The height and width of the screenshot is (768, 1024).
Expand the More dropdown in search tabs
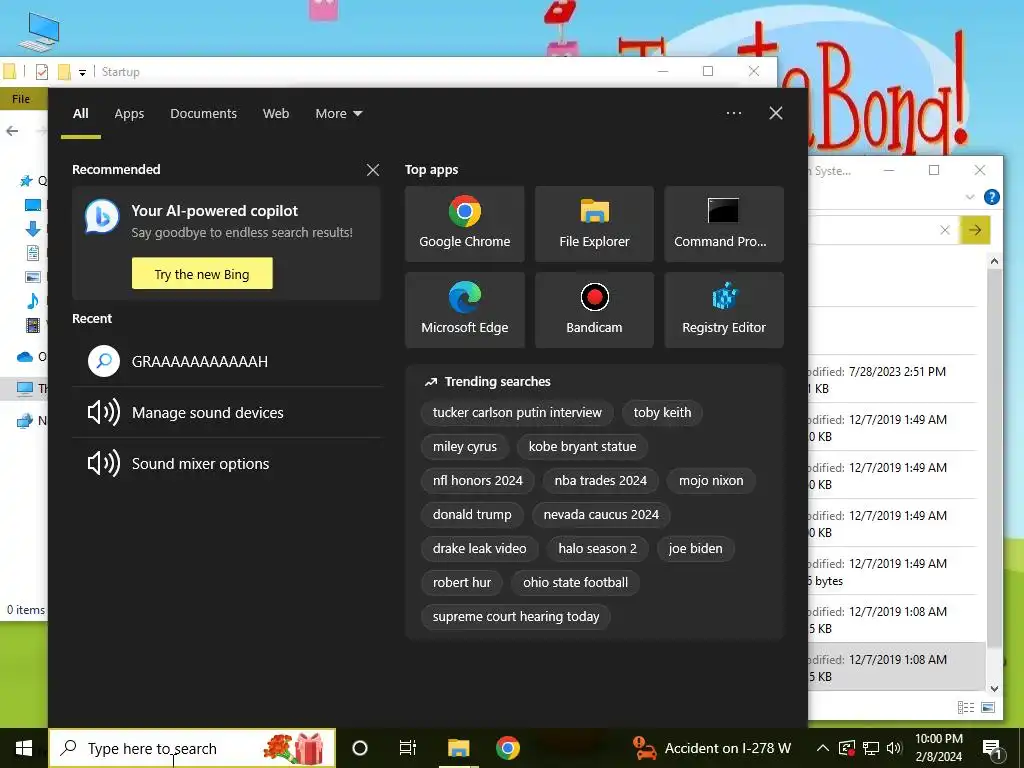coord(338,114)
